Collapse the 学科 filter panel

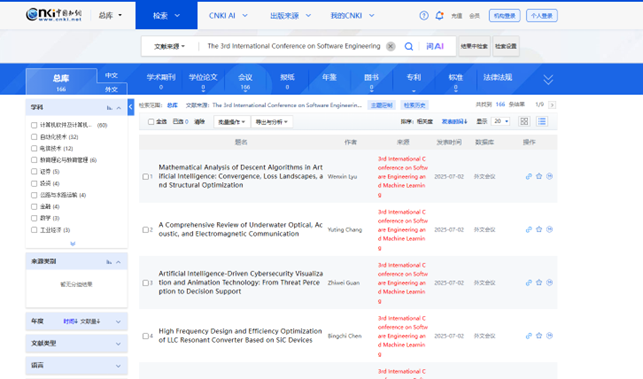coord(119,108)
